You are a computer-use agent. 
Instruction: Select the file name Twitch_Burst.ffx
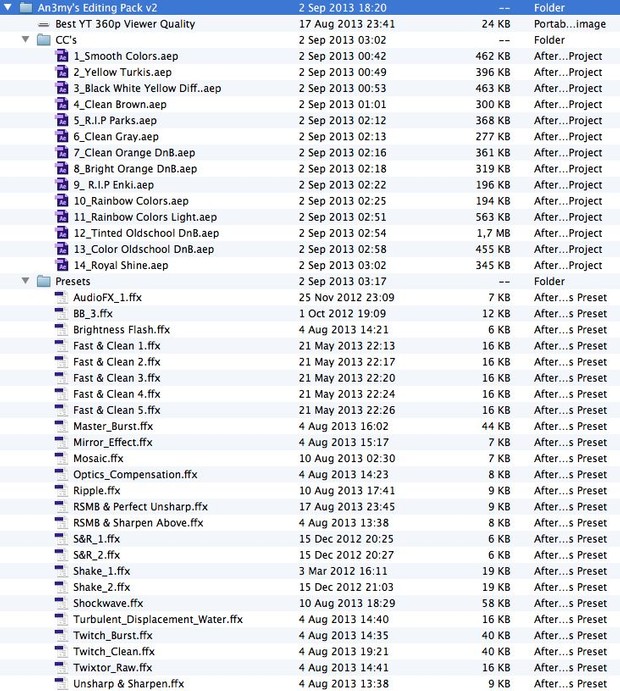tap(113, 635)
